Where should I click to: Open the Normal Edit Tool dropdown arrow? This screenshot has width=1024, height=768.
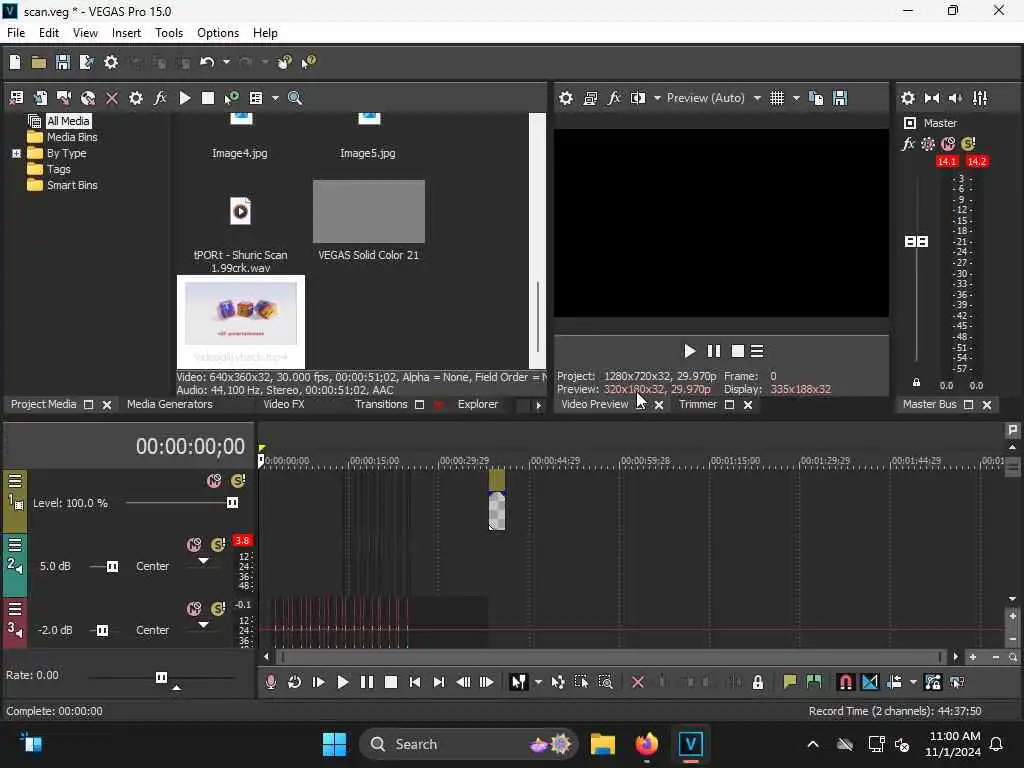(x=538, y=682)
